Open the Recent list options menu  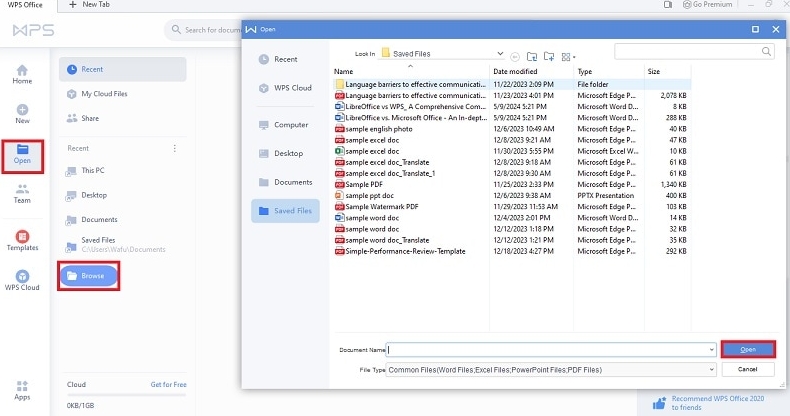(175, 148)
